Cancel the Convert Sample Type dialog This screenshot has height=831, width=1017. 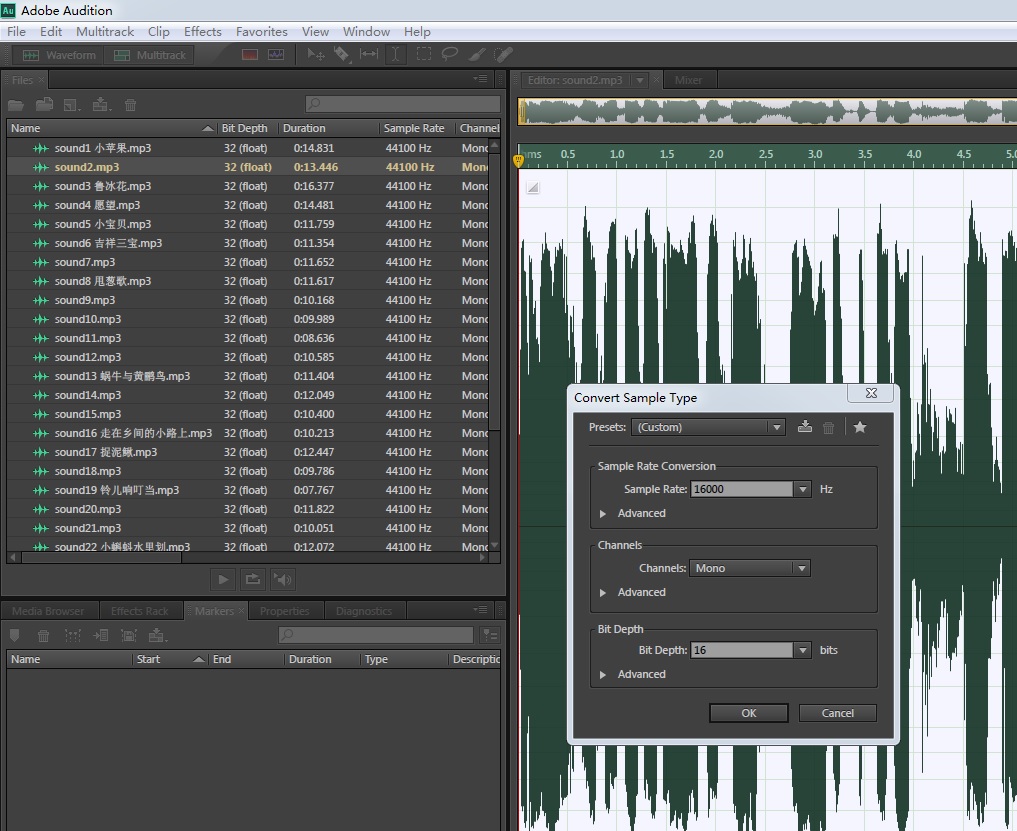click(x=837, y=713)
